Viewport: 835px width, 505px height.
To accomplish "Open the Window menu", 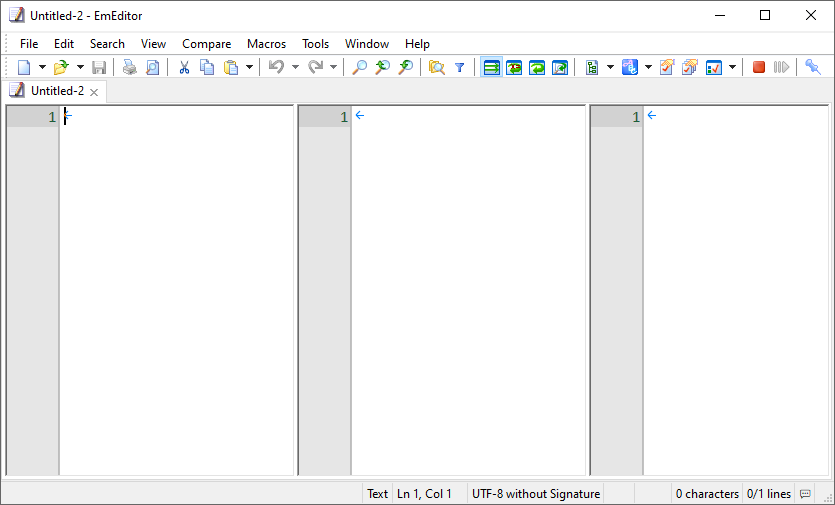I will coord(367,44).
